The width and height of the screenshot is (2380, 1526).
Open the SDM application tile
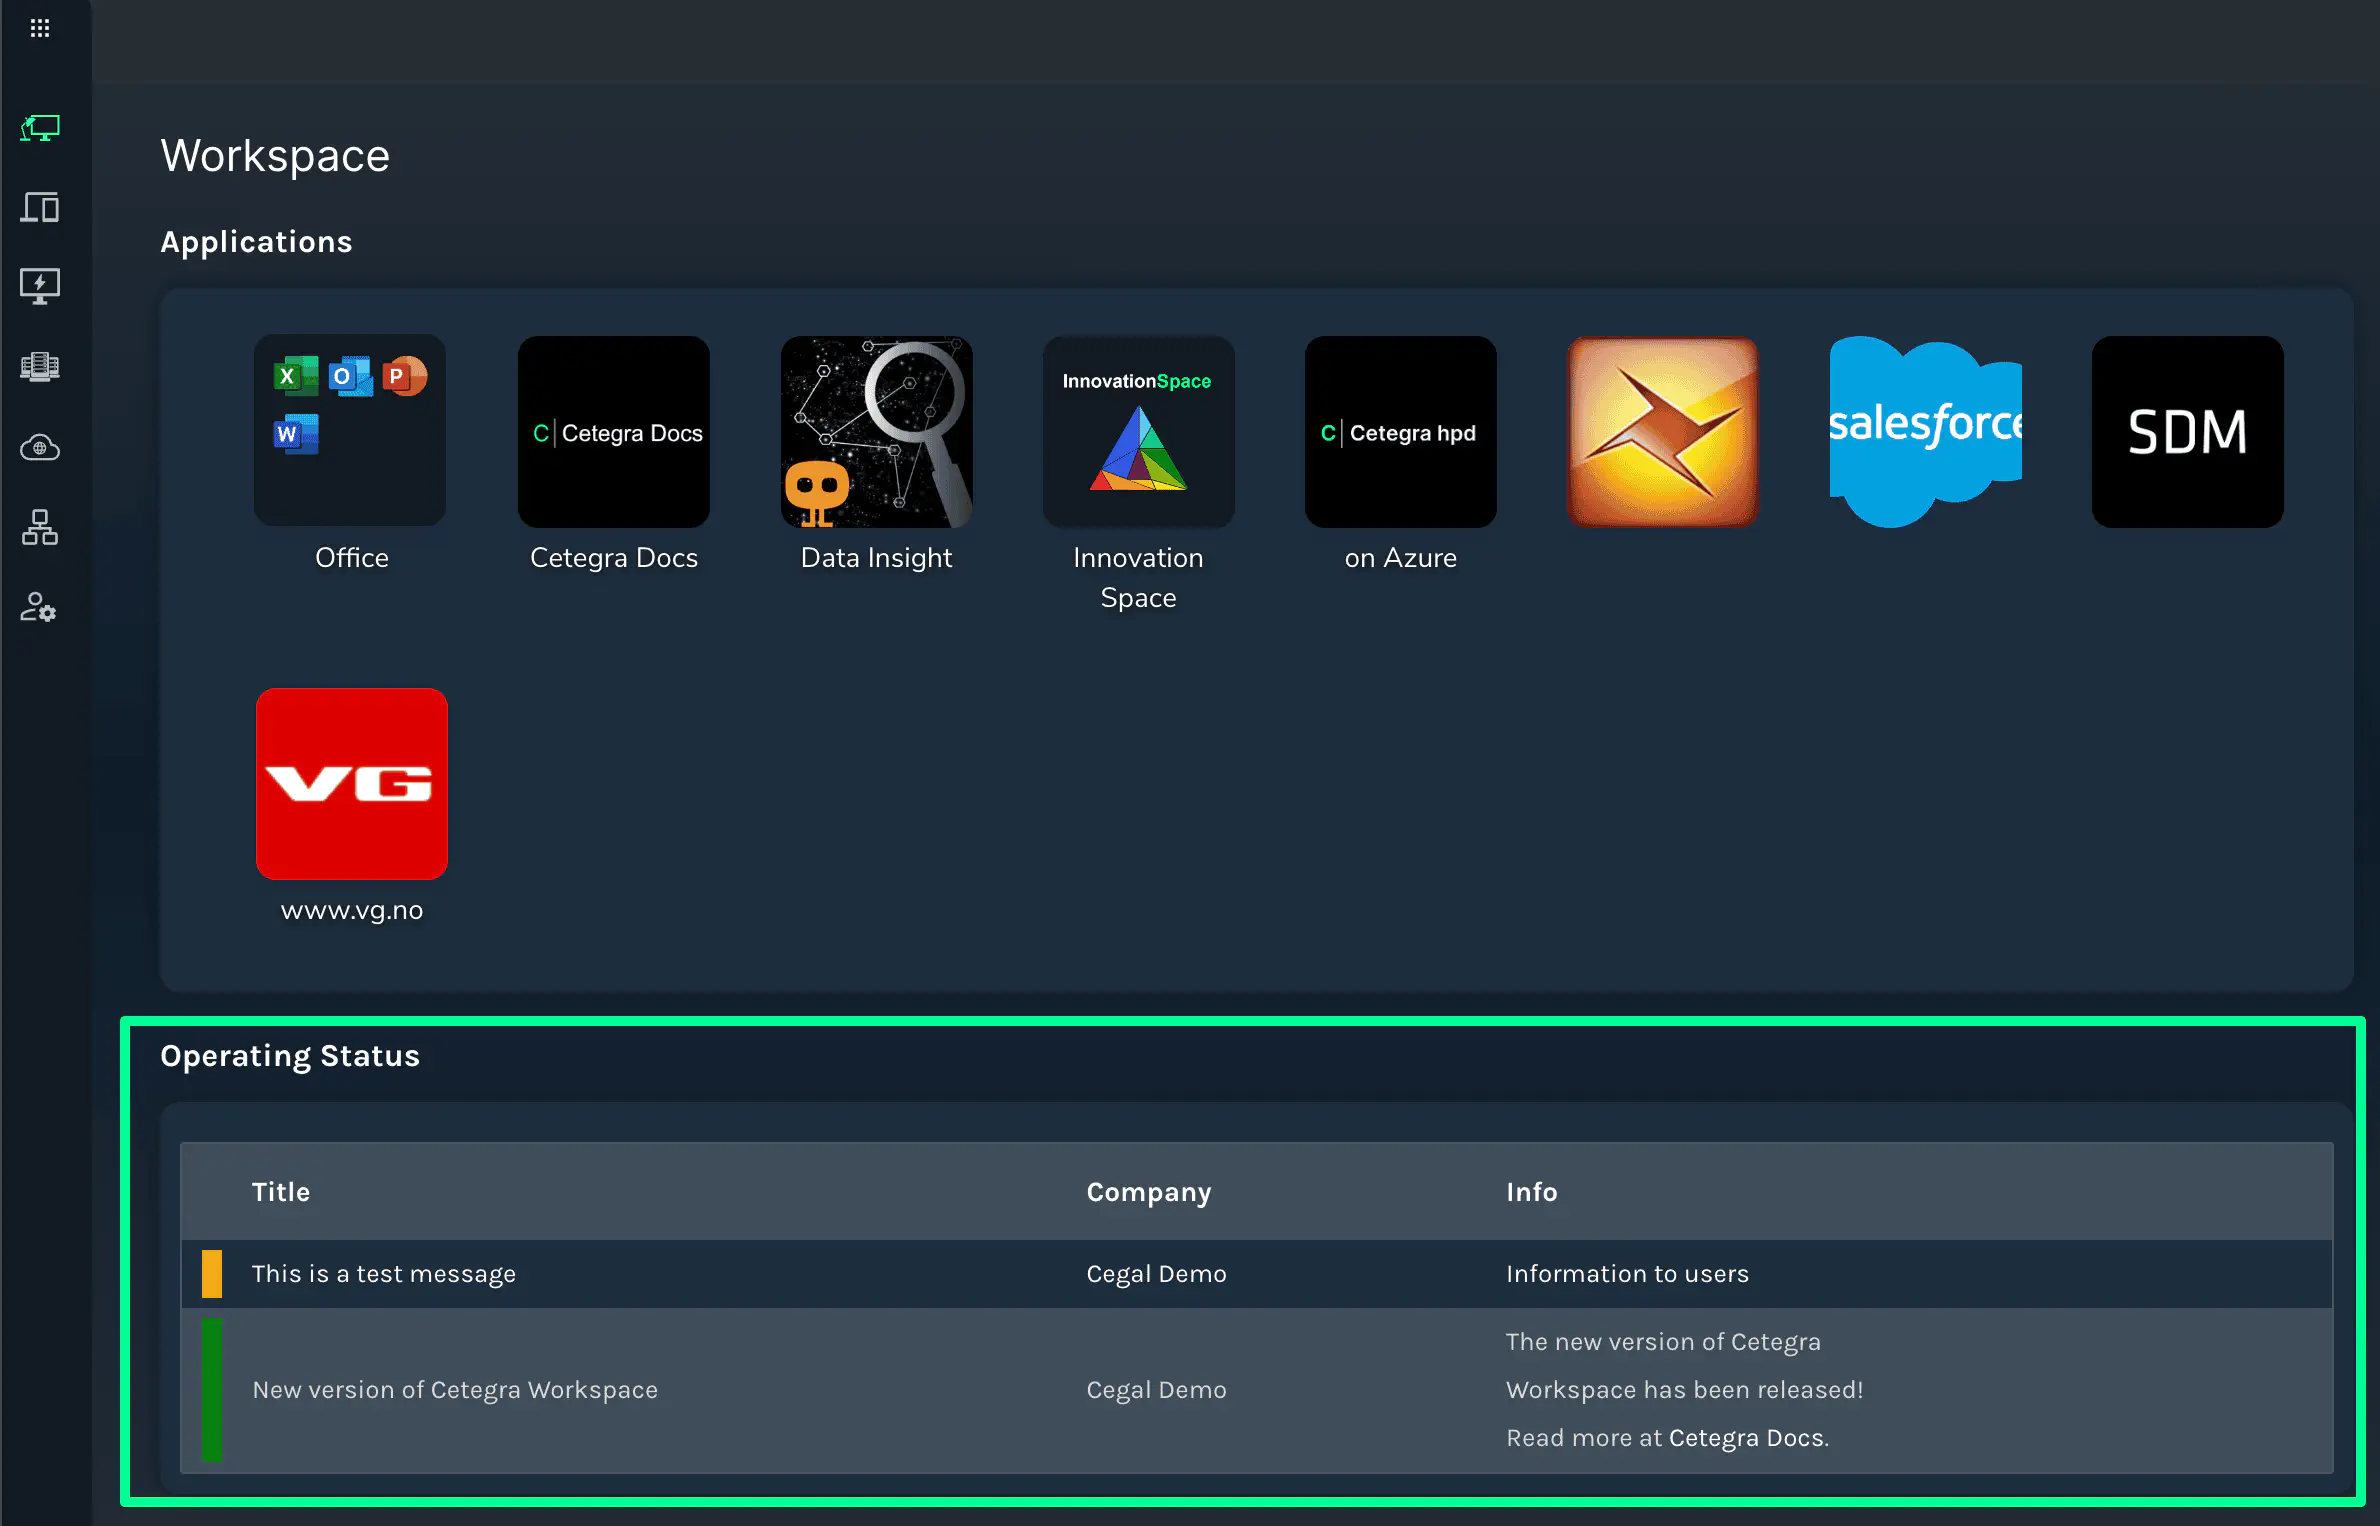point(2187,432)
